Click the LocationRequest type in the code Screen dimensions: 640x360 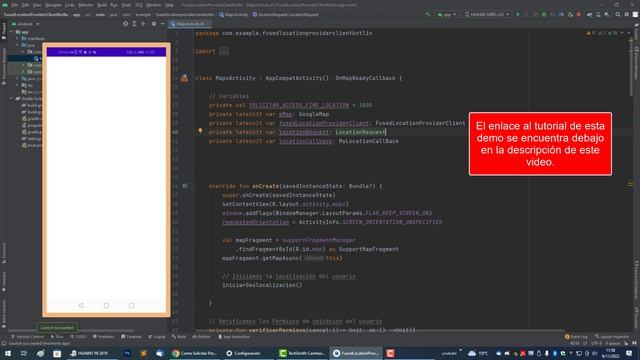360,132
